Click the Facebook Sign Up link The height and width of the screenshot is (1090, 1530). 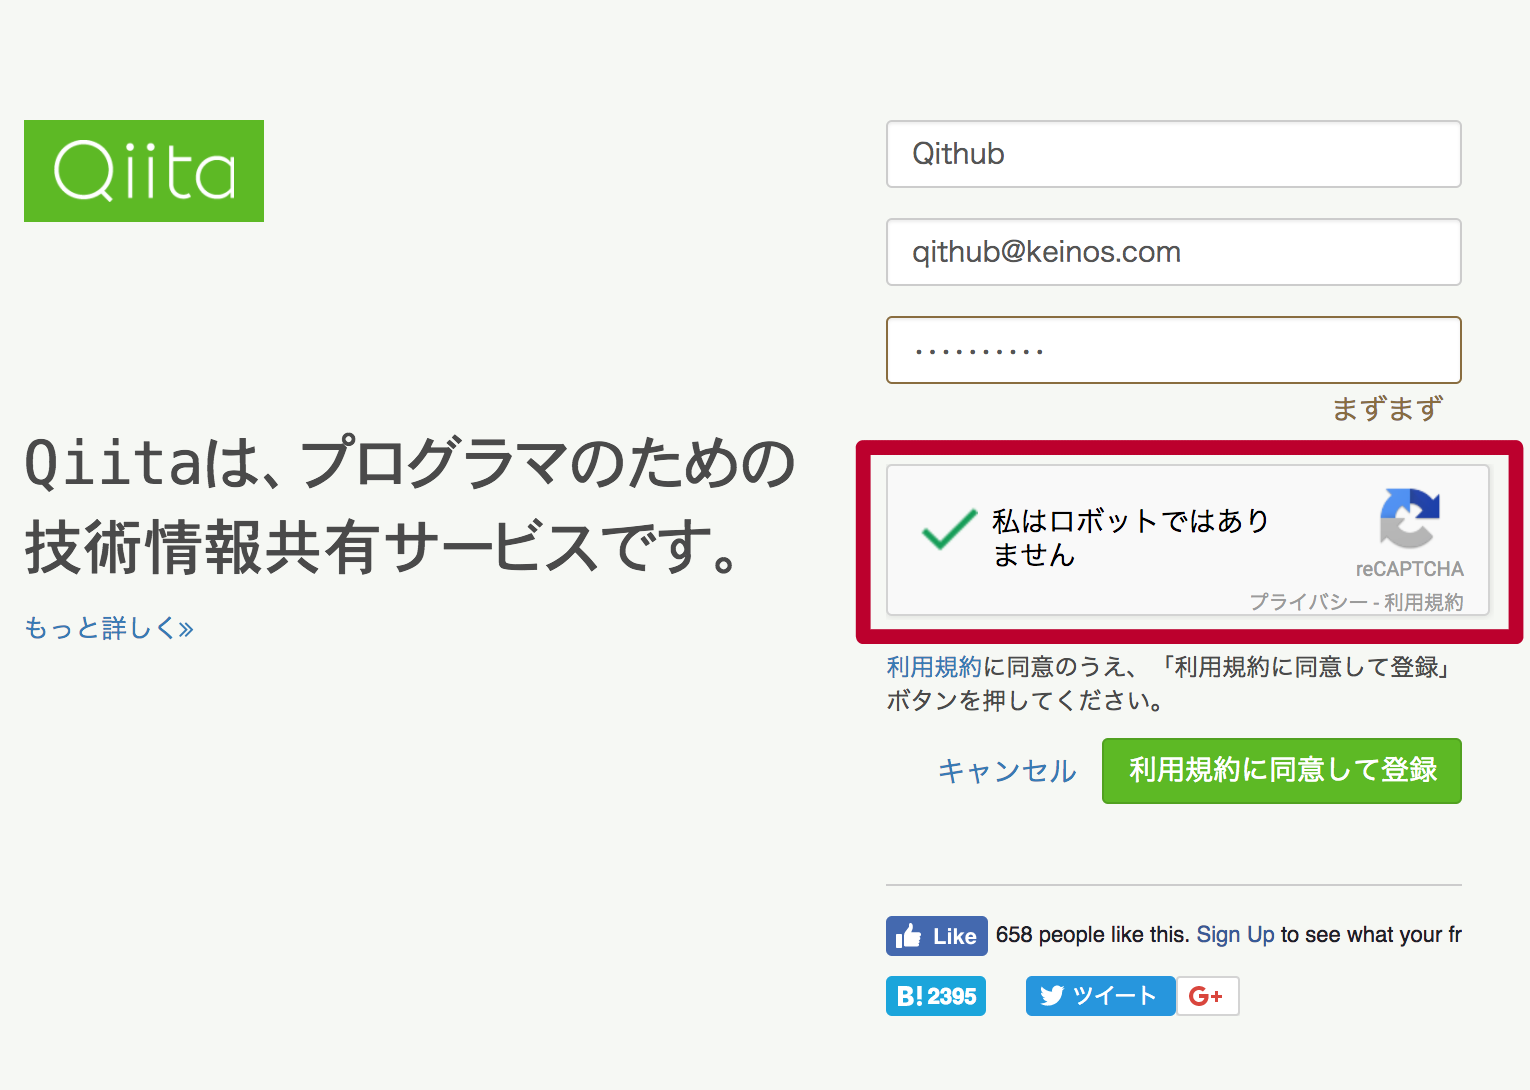[x=1235, y=935]
